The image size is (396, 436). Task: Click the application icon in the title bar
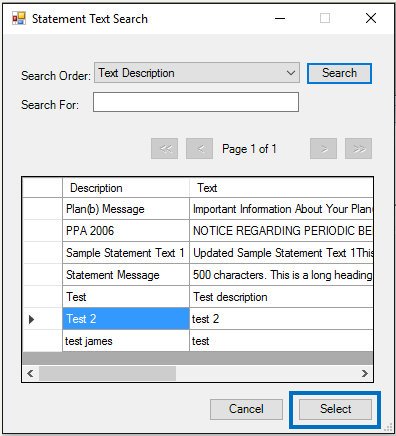(x=19, y=18)
